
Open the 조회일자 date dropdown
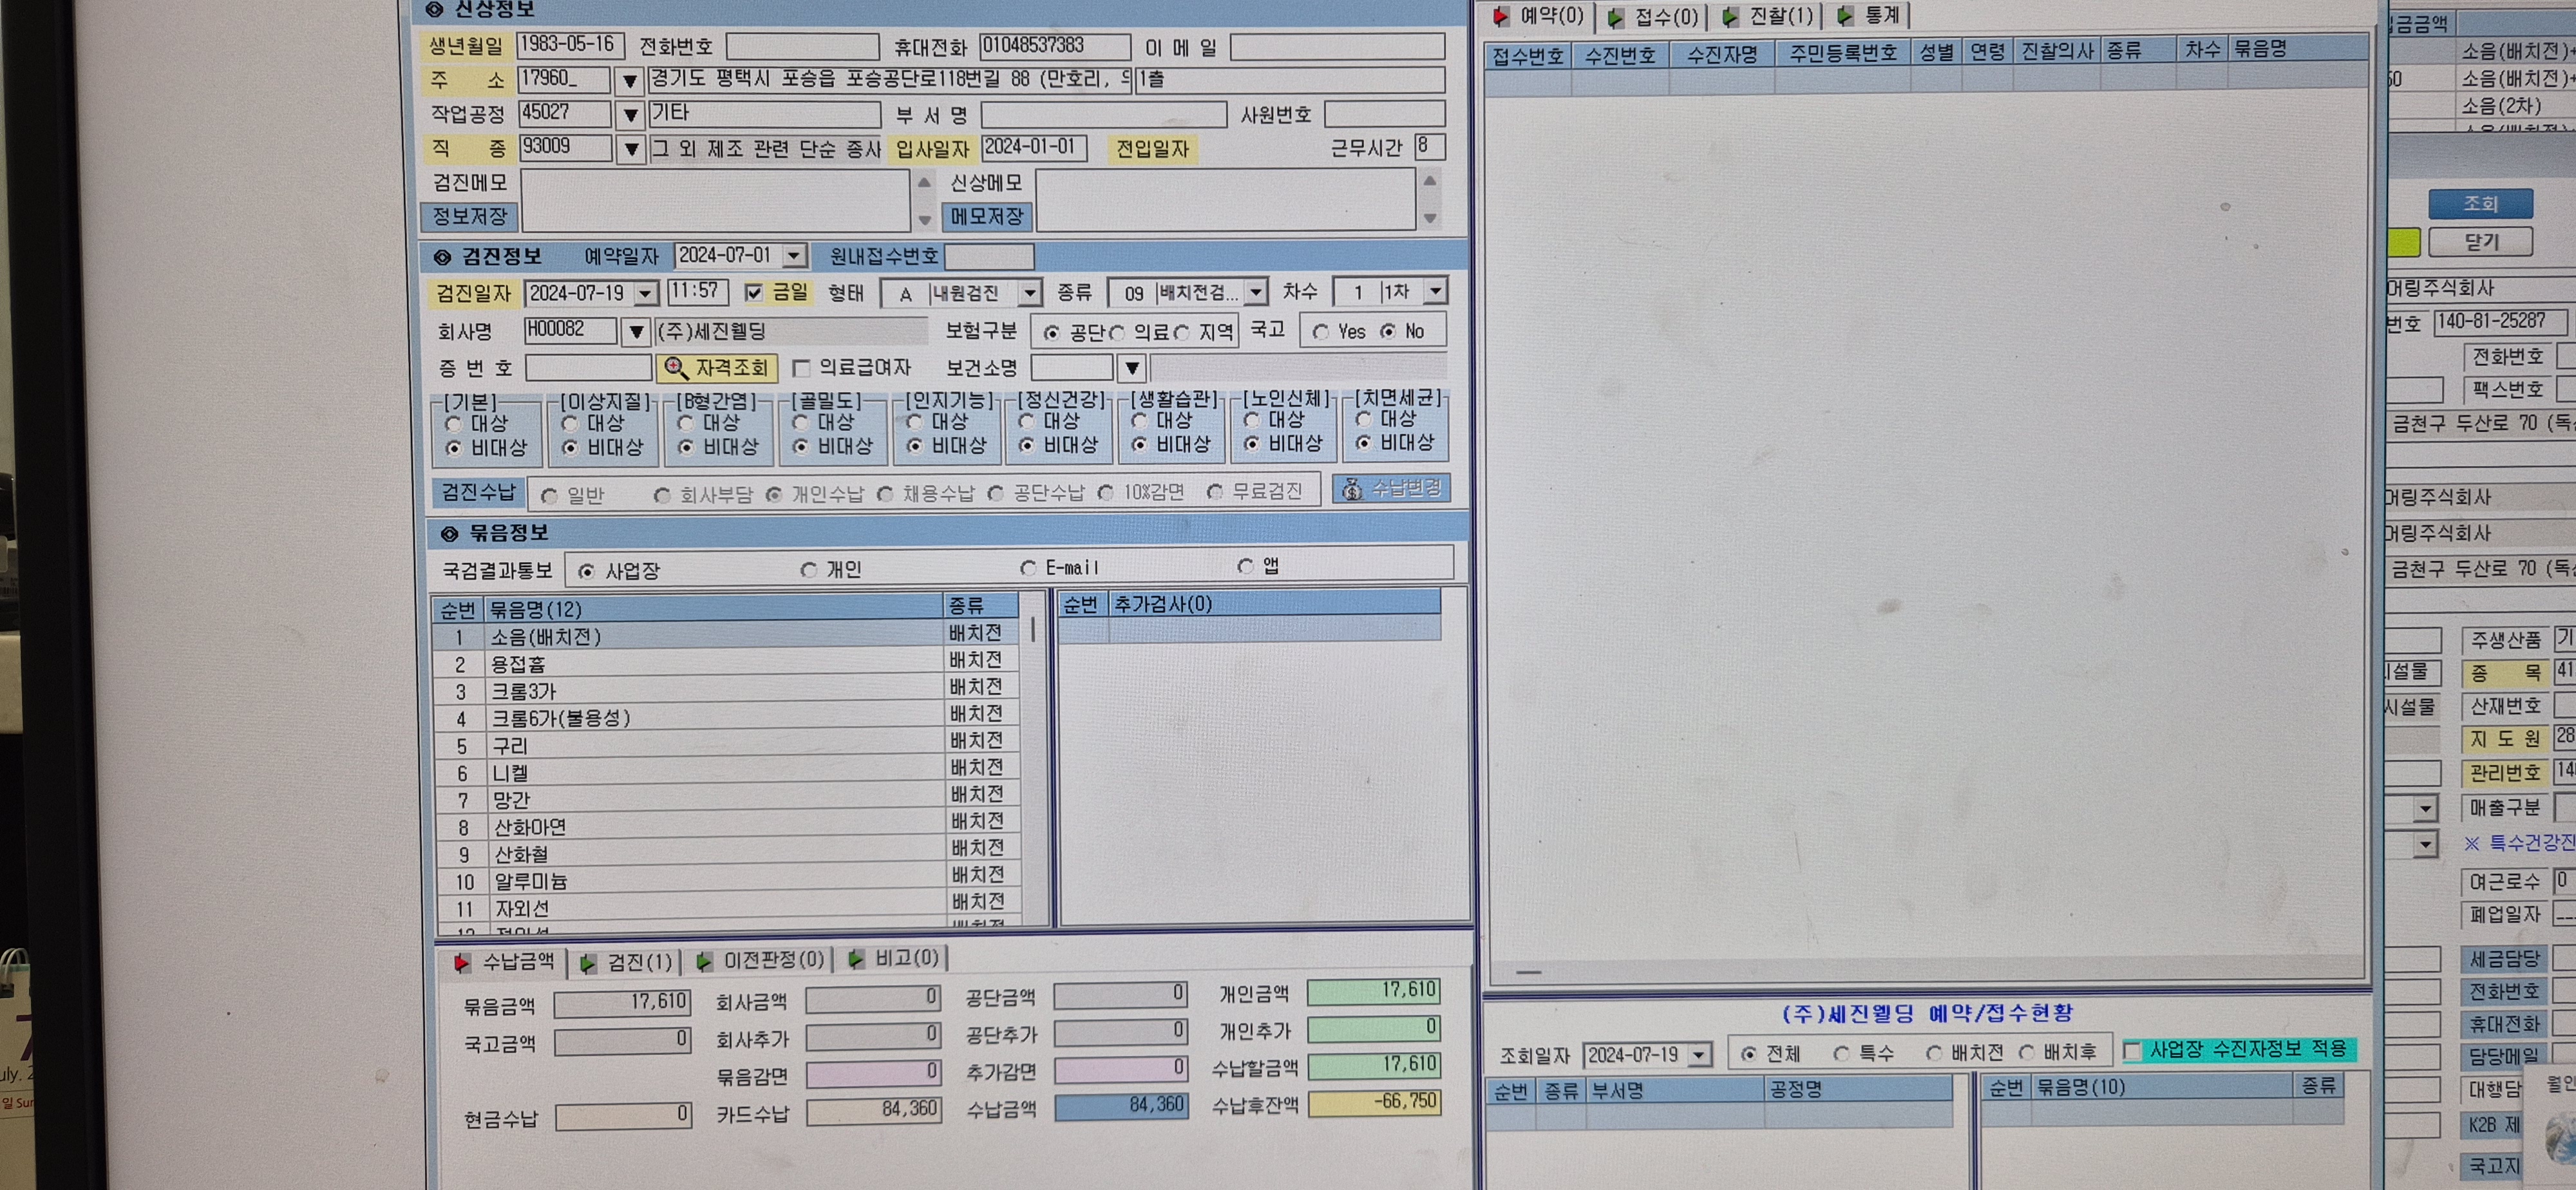point(1699,1055)
